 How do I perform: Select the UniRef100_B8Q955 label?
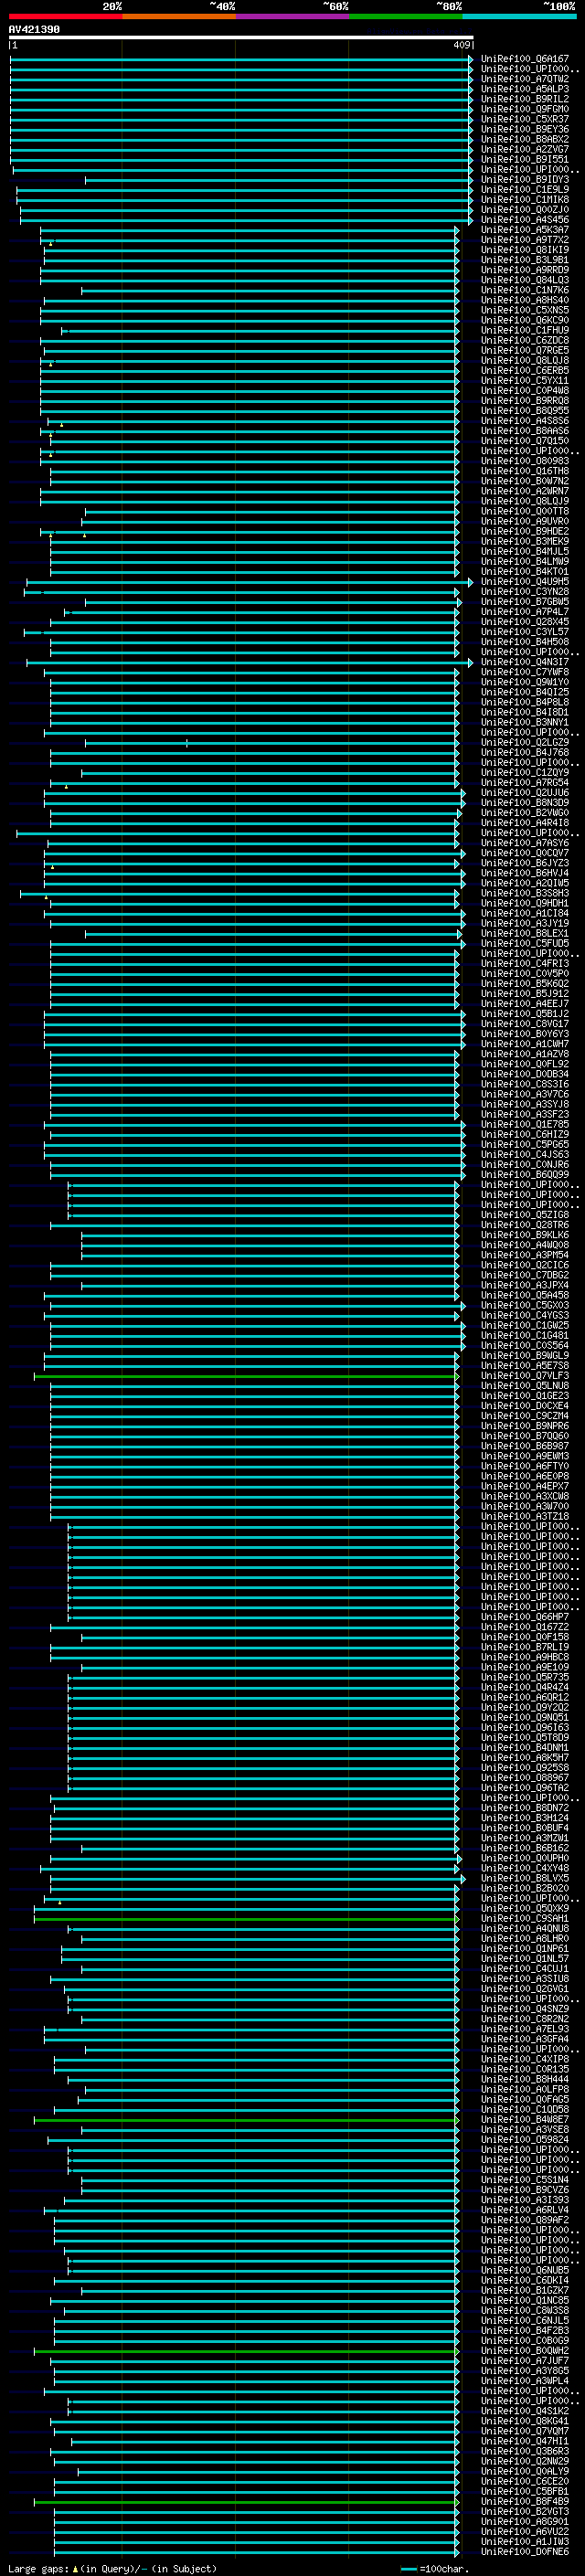525,411
